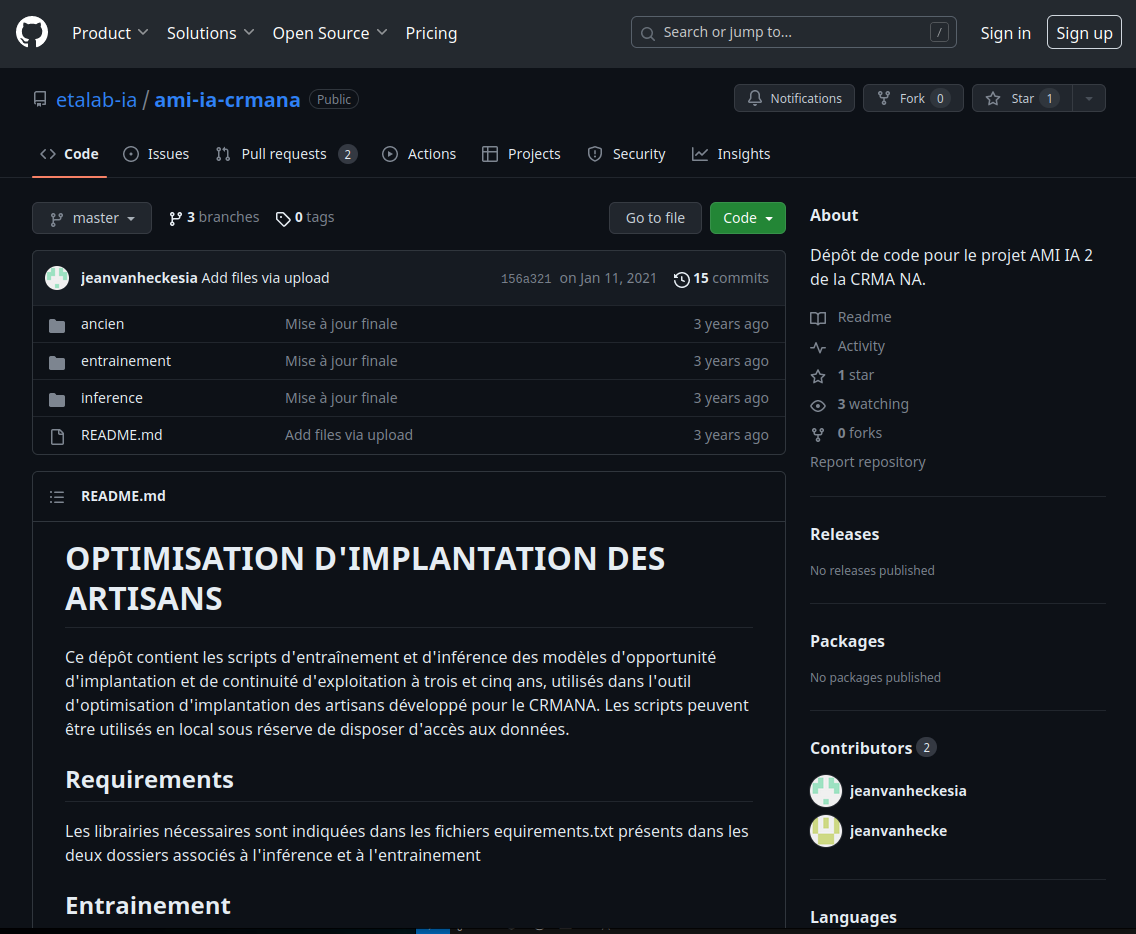Image resolution: width=1136 pixels, height=934 pixels.
Task: Open the ancien folder
Action: [102, 325]
